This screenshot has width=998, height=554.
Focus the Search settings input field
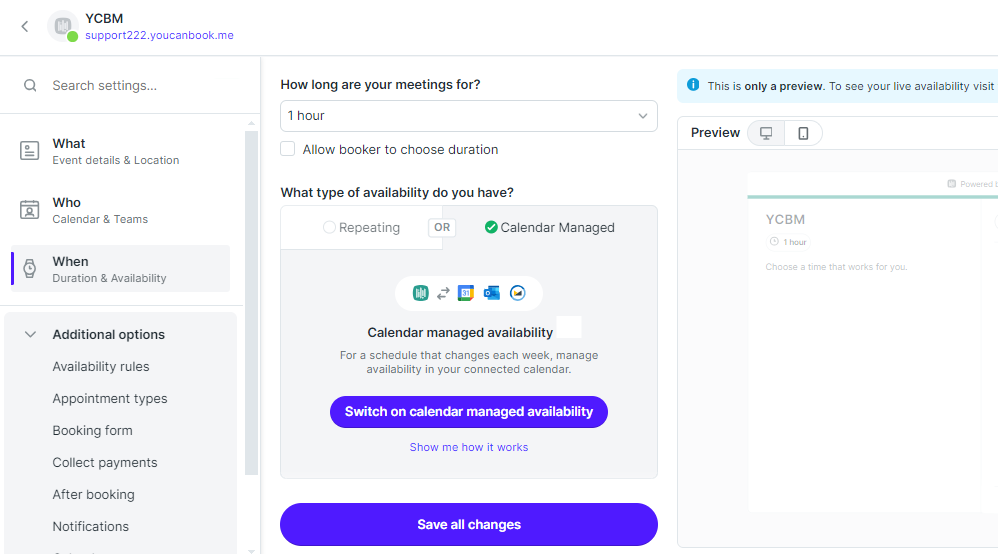tap(140, 86)
